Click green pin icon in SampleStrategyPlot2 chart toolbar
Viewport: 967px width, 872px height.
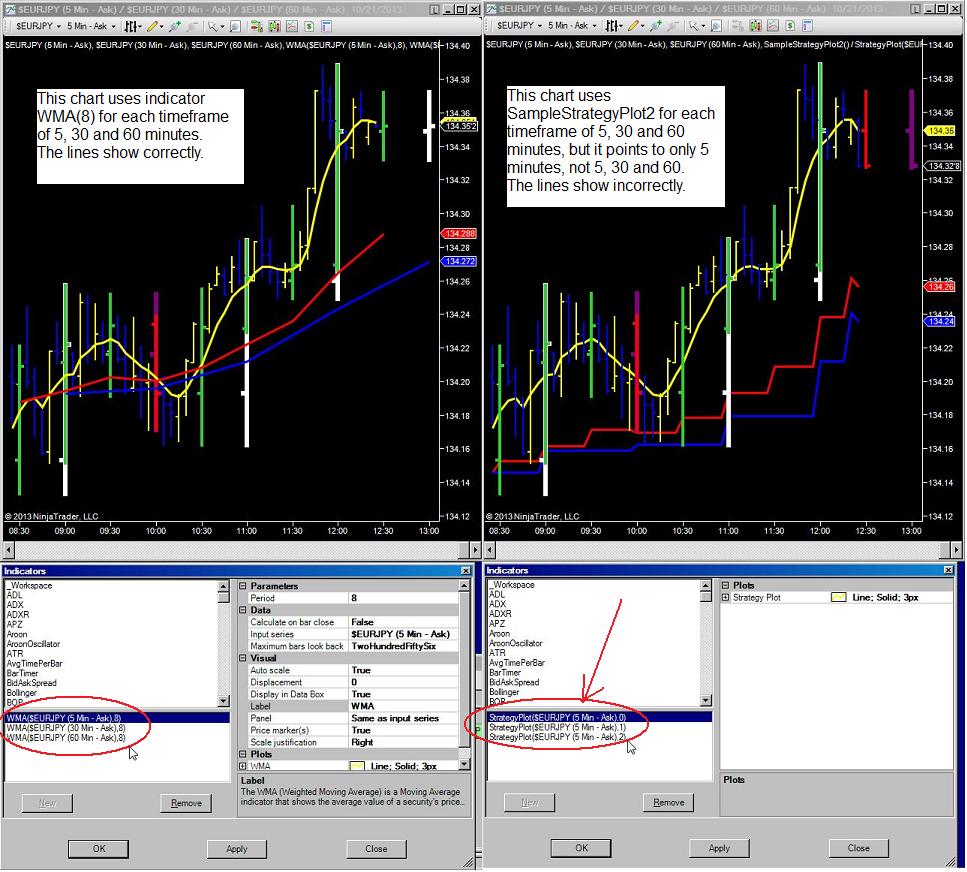pyautogui.click(x=656, y=26)
